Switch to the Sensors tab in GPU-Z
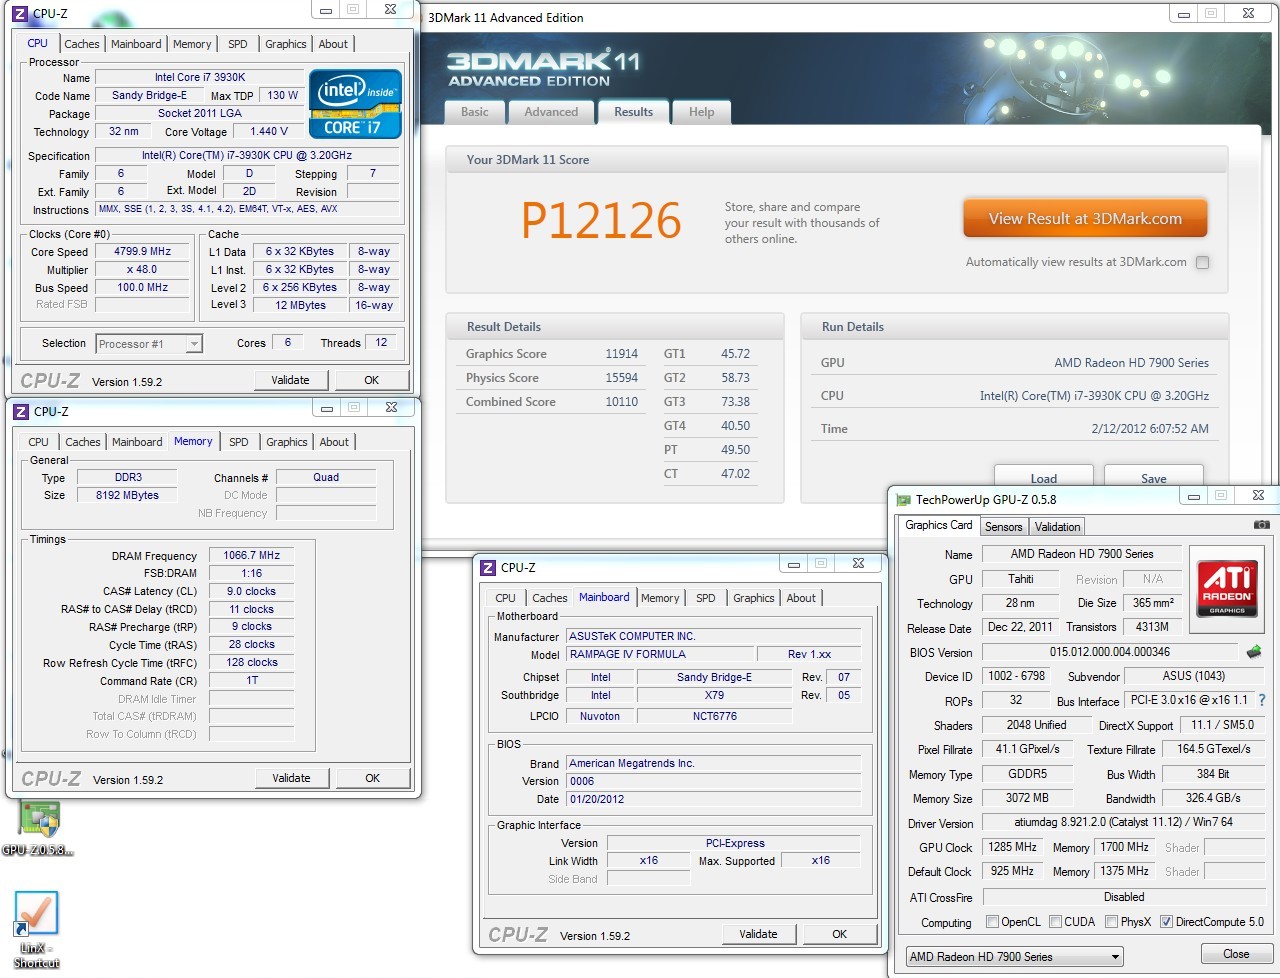Image resolution: width=1280 pixels, height=978 pixels. coord(1003,527)
